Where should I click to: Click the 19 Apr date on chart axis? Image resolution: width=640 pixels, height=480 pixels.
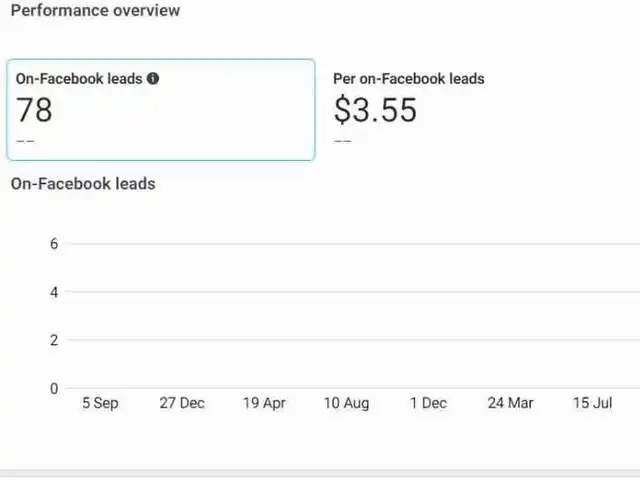pyautogui.click(x=264, y=403)
